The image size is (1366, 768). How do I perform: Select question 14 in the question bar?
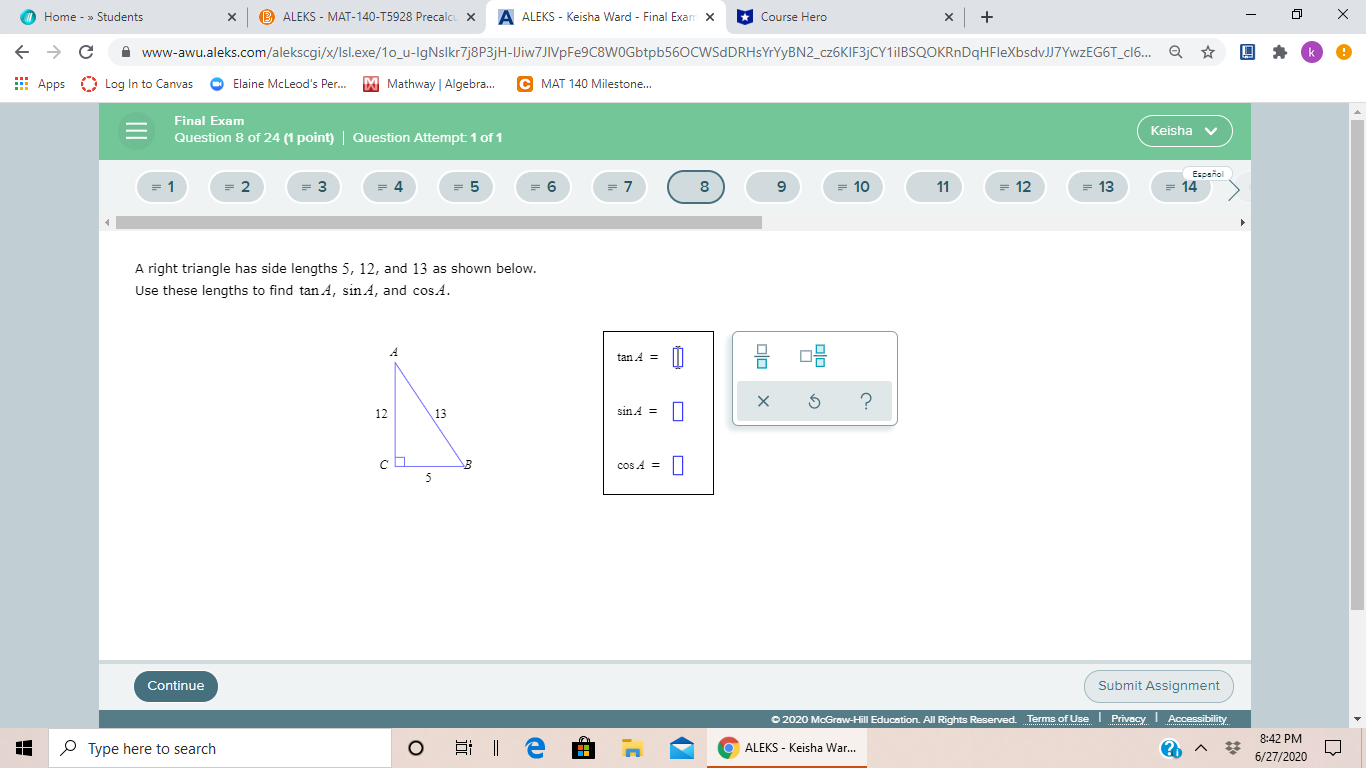[x=1180, y=186]
